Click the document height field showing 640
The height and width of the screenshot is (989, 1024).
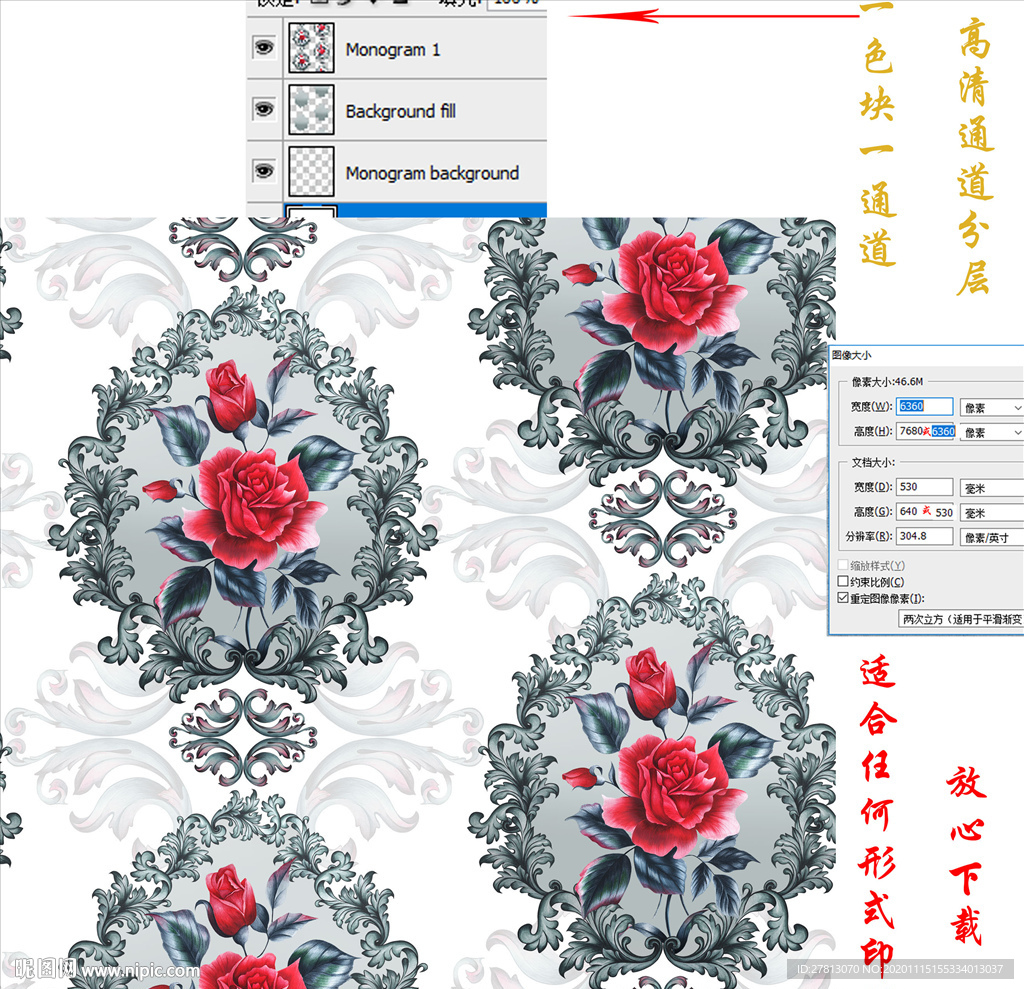[x=925, y=511]
